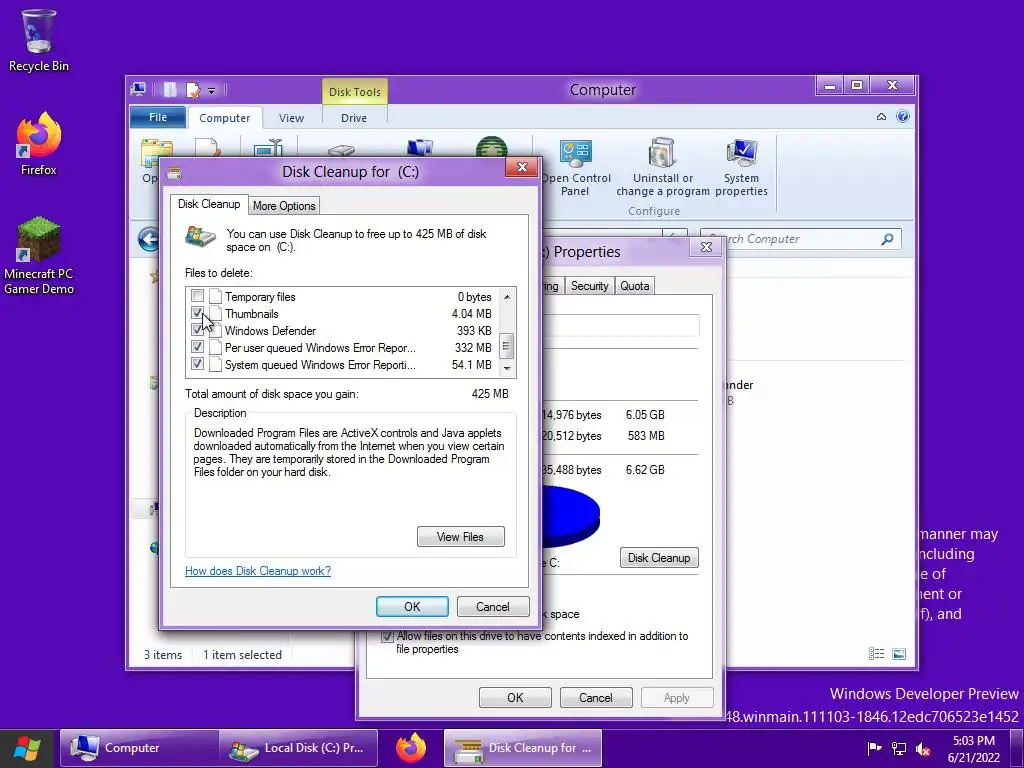Launch Firefox from the desktop shortcut
1024x768 pixels.
38,144
